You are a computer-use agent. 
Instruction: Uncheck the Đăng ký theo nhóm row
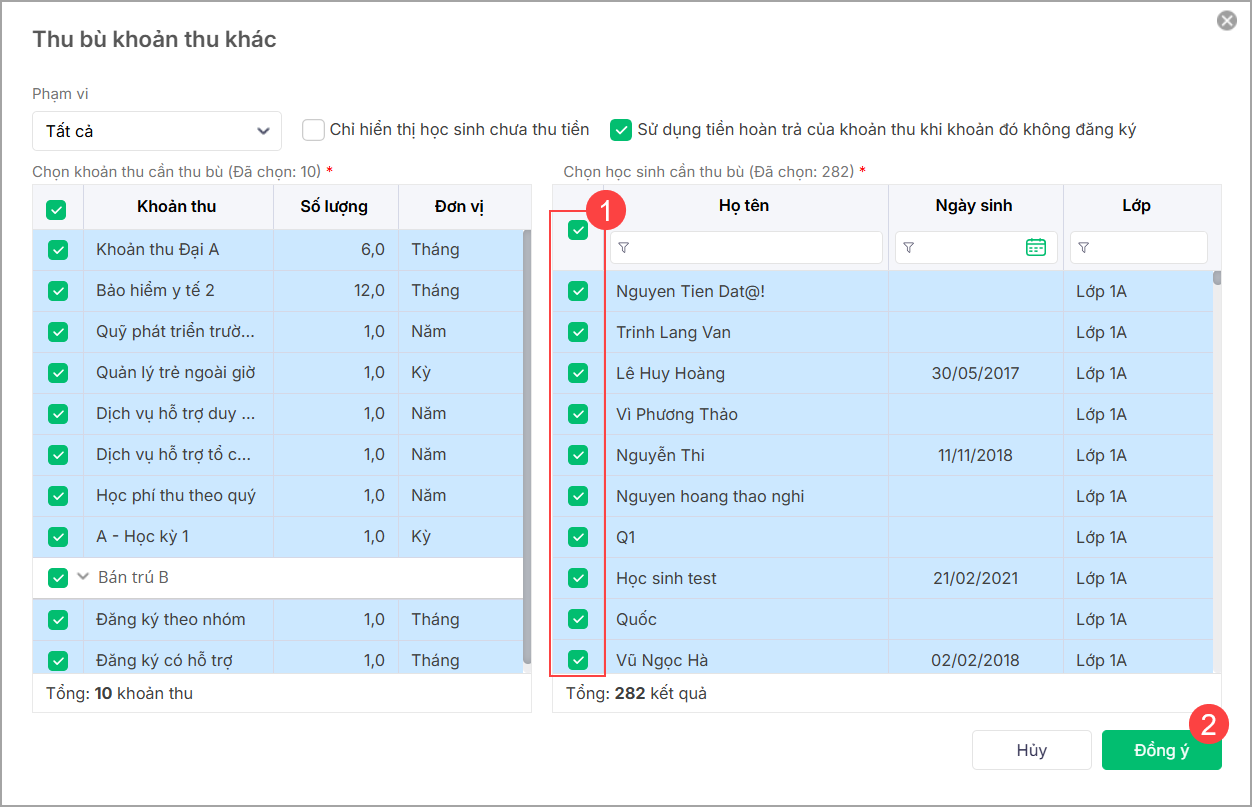coord(58,620)
